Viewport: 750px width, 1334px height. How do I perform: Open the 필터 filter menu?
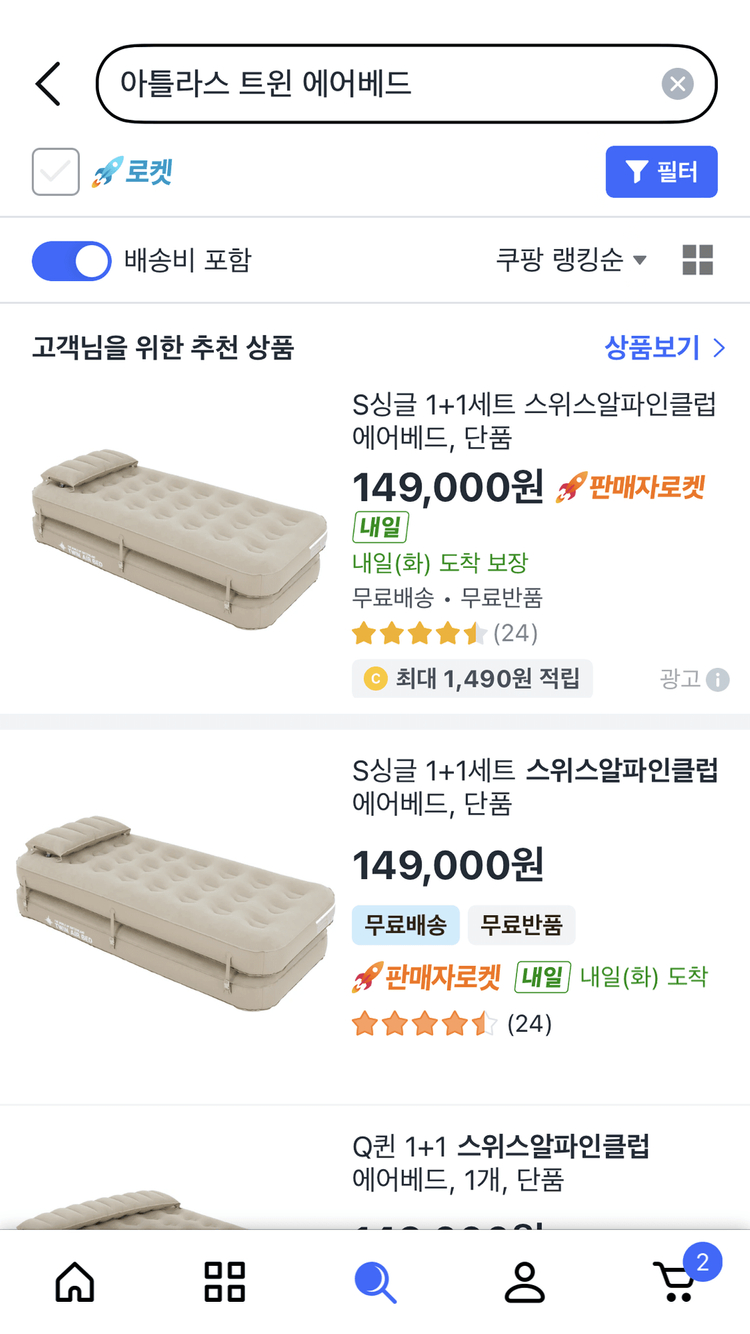(661, 171)
